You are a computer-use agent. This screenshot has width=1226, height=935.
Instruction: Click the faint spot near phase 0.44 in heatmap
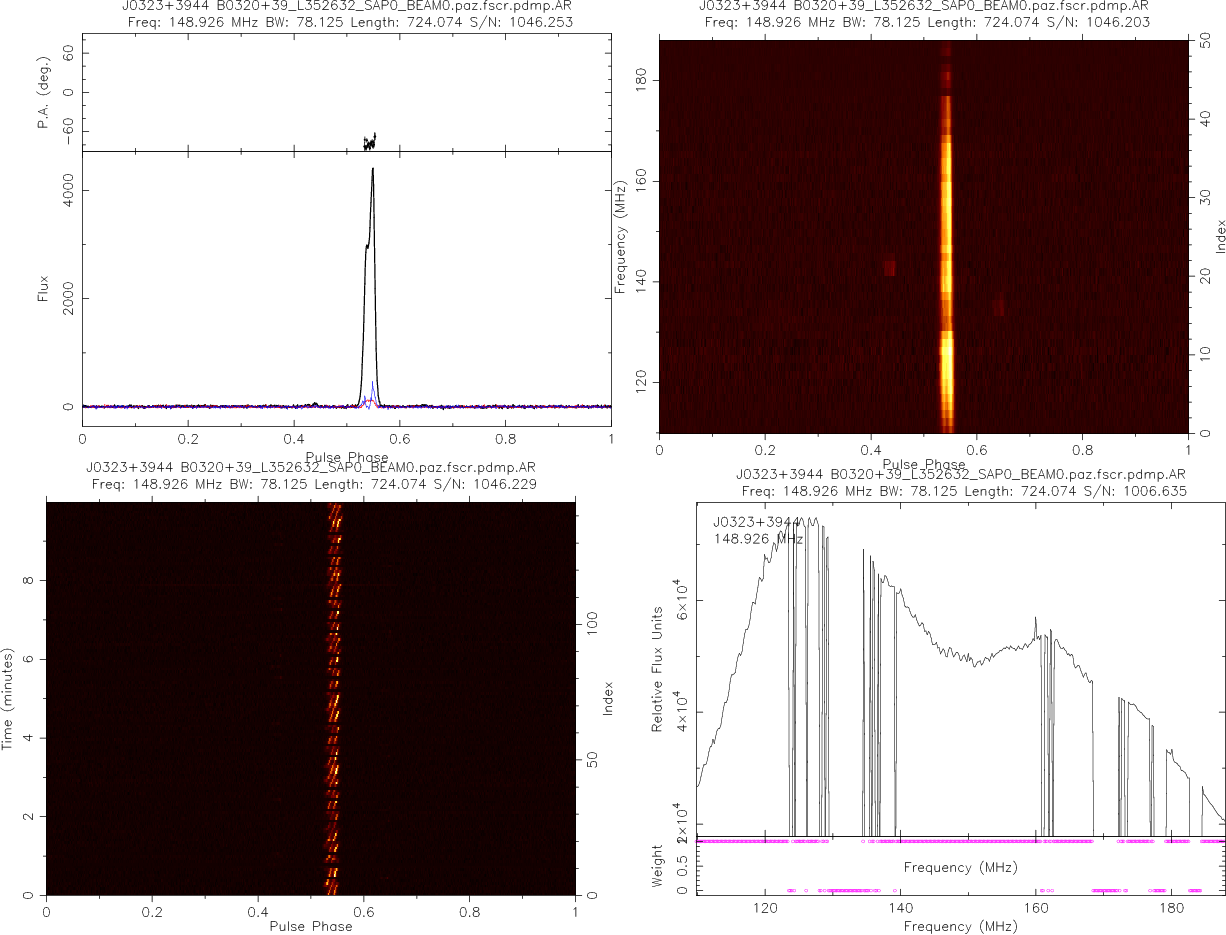click(889, 267)
